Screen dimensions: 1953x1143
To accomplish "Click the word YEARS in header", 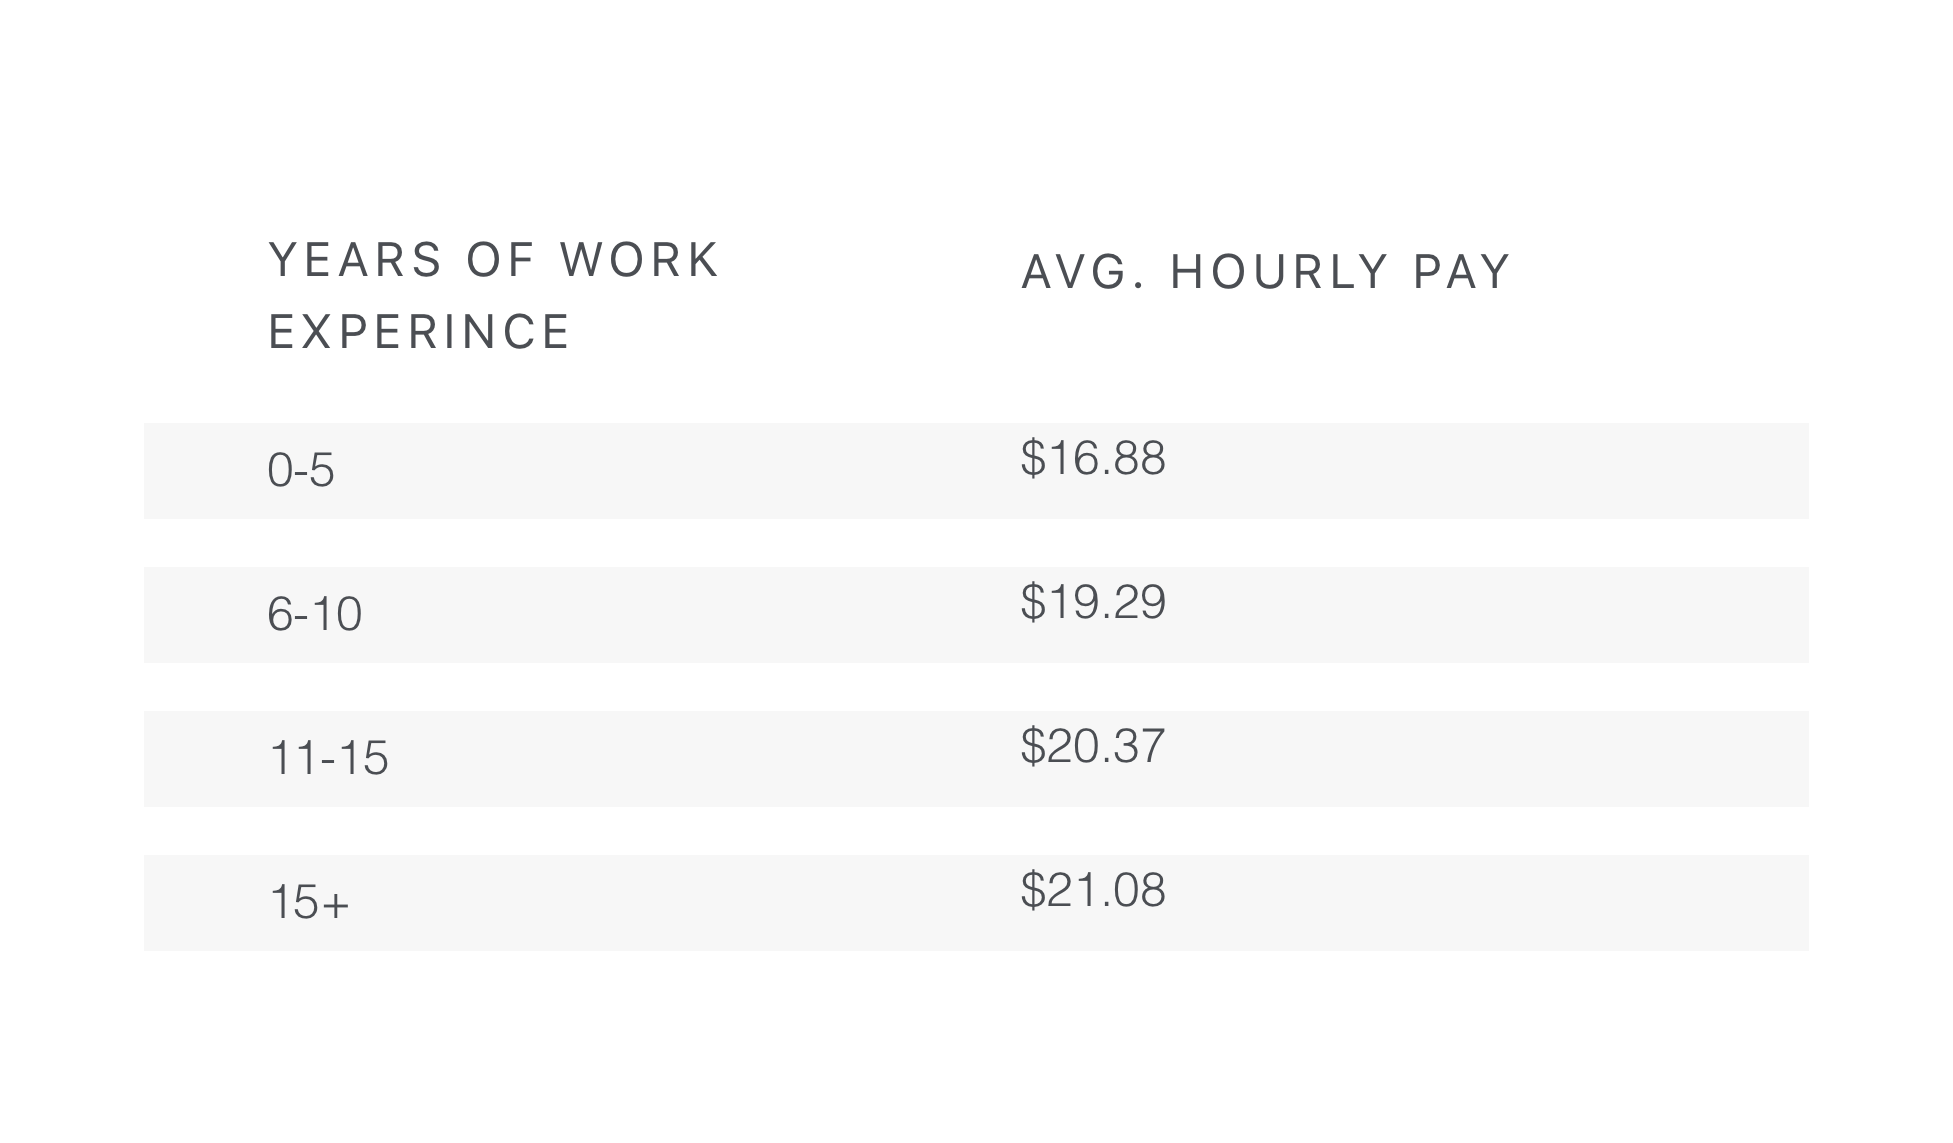I will tap(355, 260).
